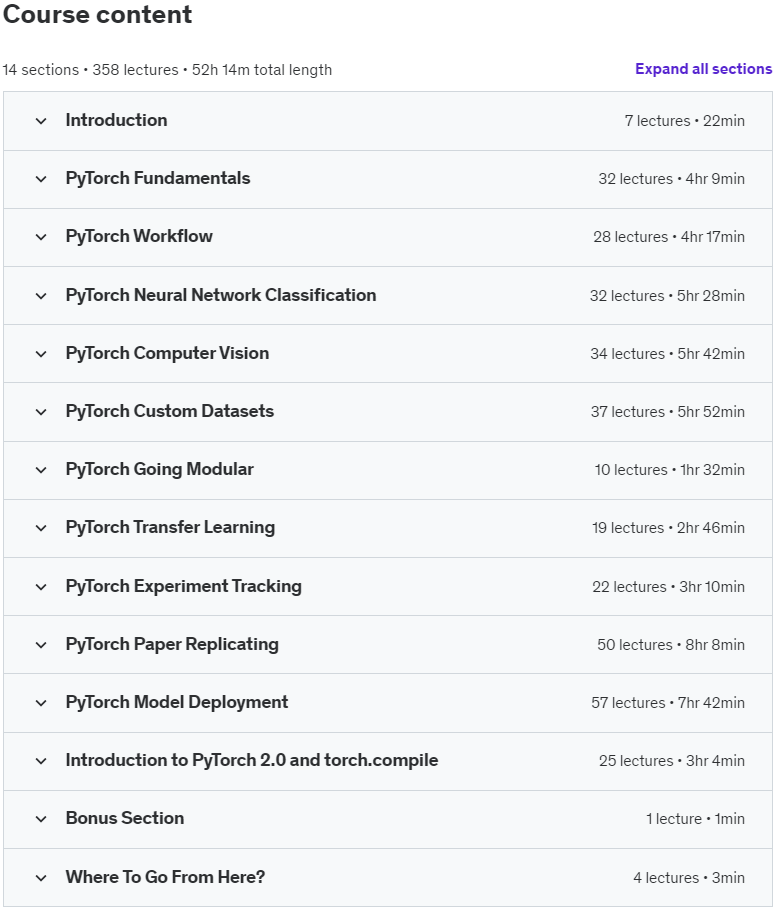Open the PyTorch Transfer Learning title
775x909 pixels.
click(170, 527)
